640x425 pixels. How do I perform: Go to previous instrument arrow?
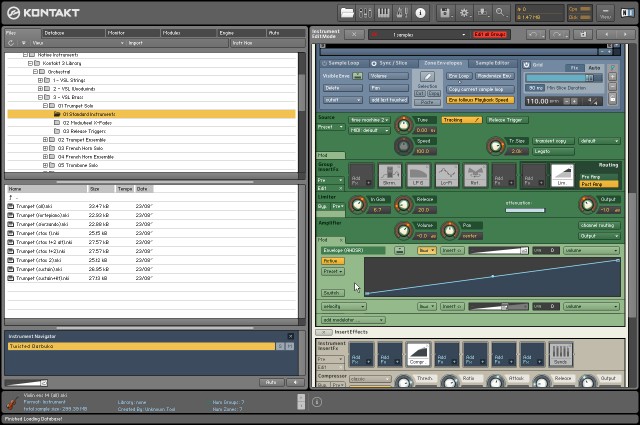point(606,35)
